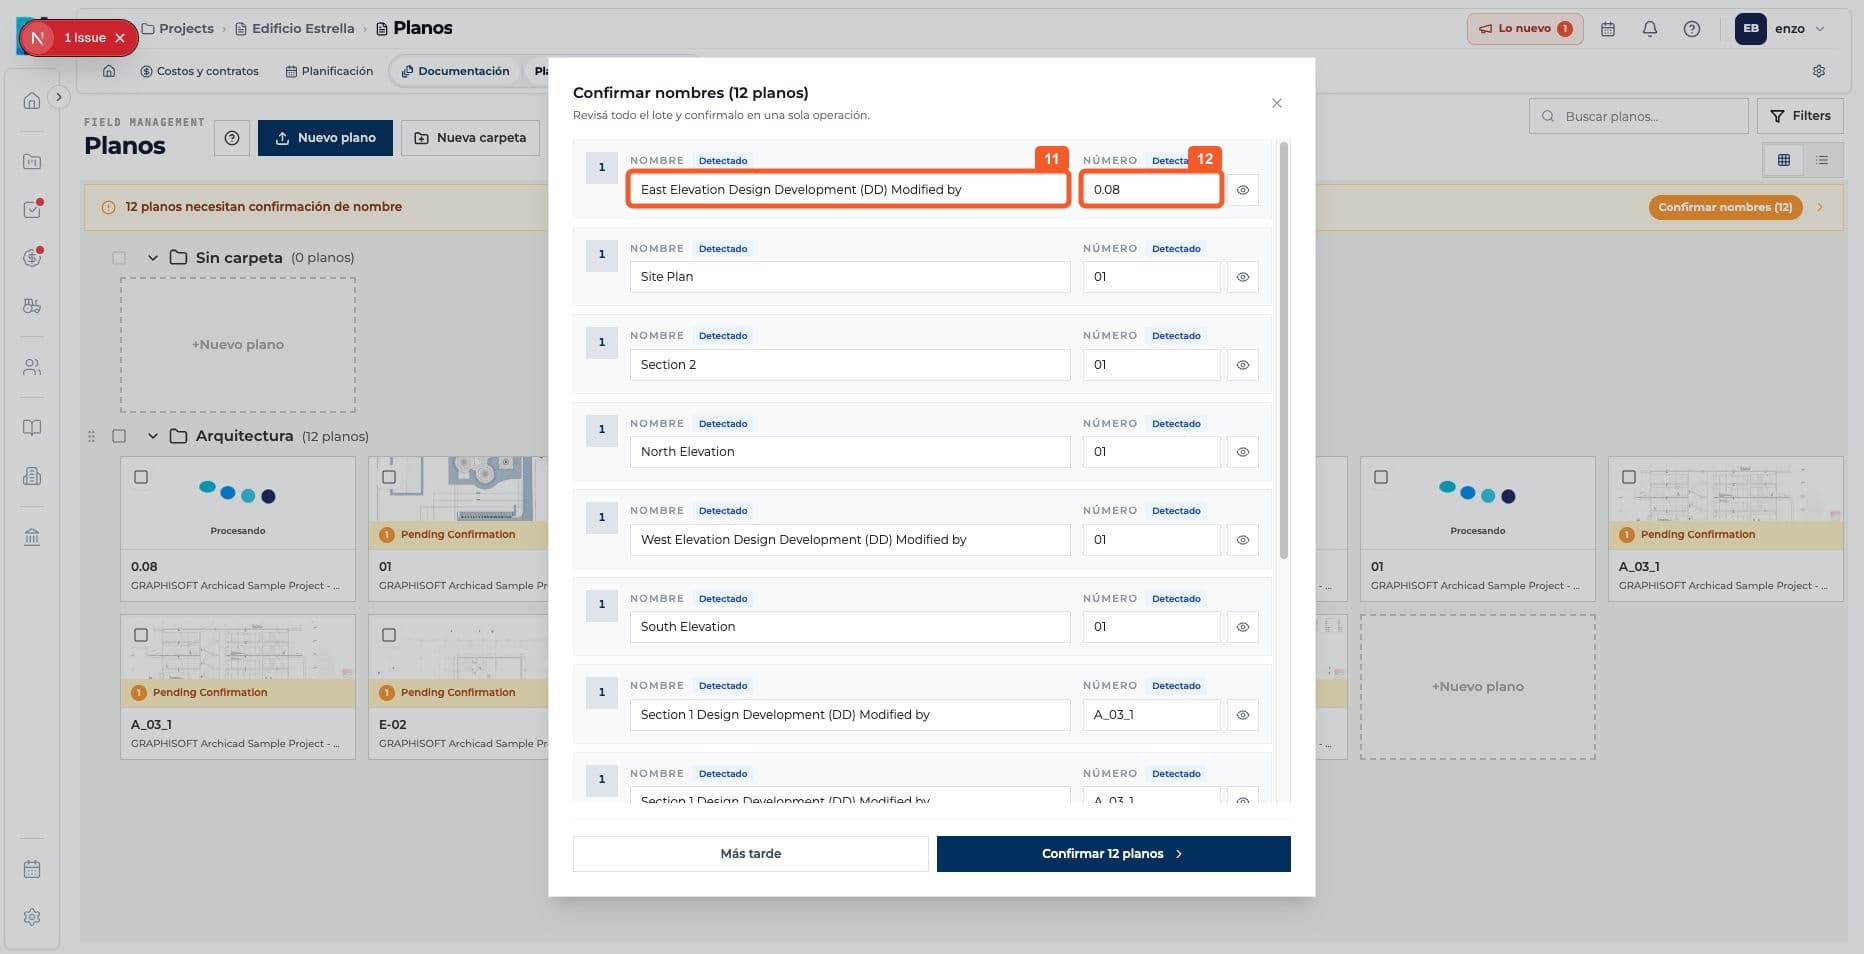
Task: Preview North Elevation with the eye icon
Action: (1242, 452)
